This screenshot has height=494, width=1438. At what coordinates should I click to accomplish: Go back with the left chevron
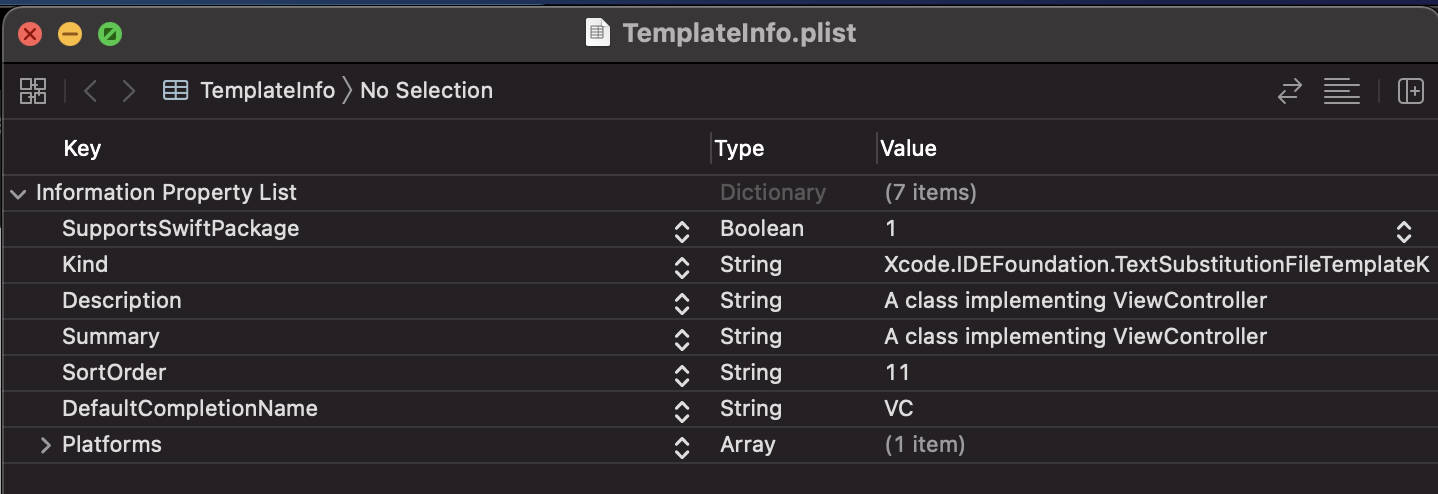91,91
